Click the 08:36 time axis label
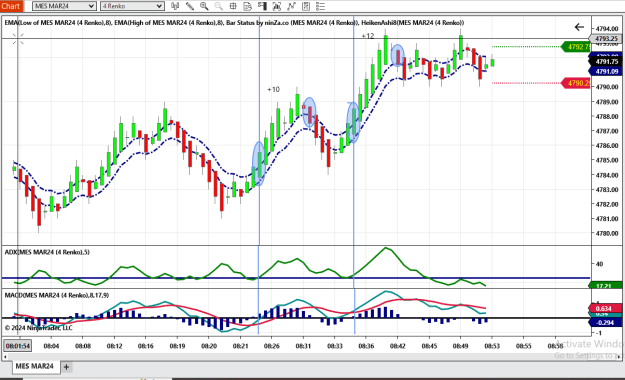This screenshot has height=380, width=625. [366, 346]
